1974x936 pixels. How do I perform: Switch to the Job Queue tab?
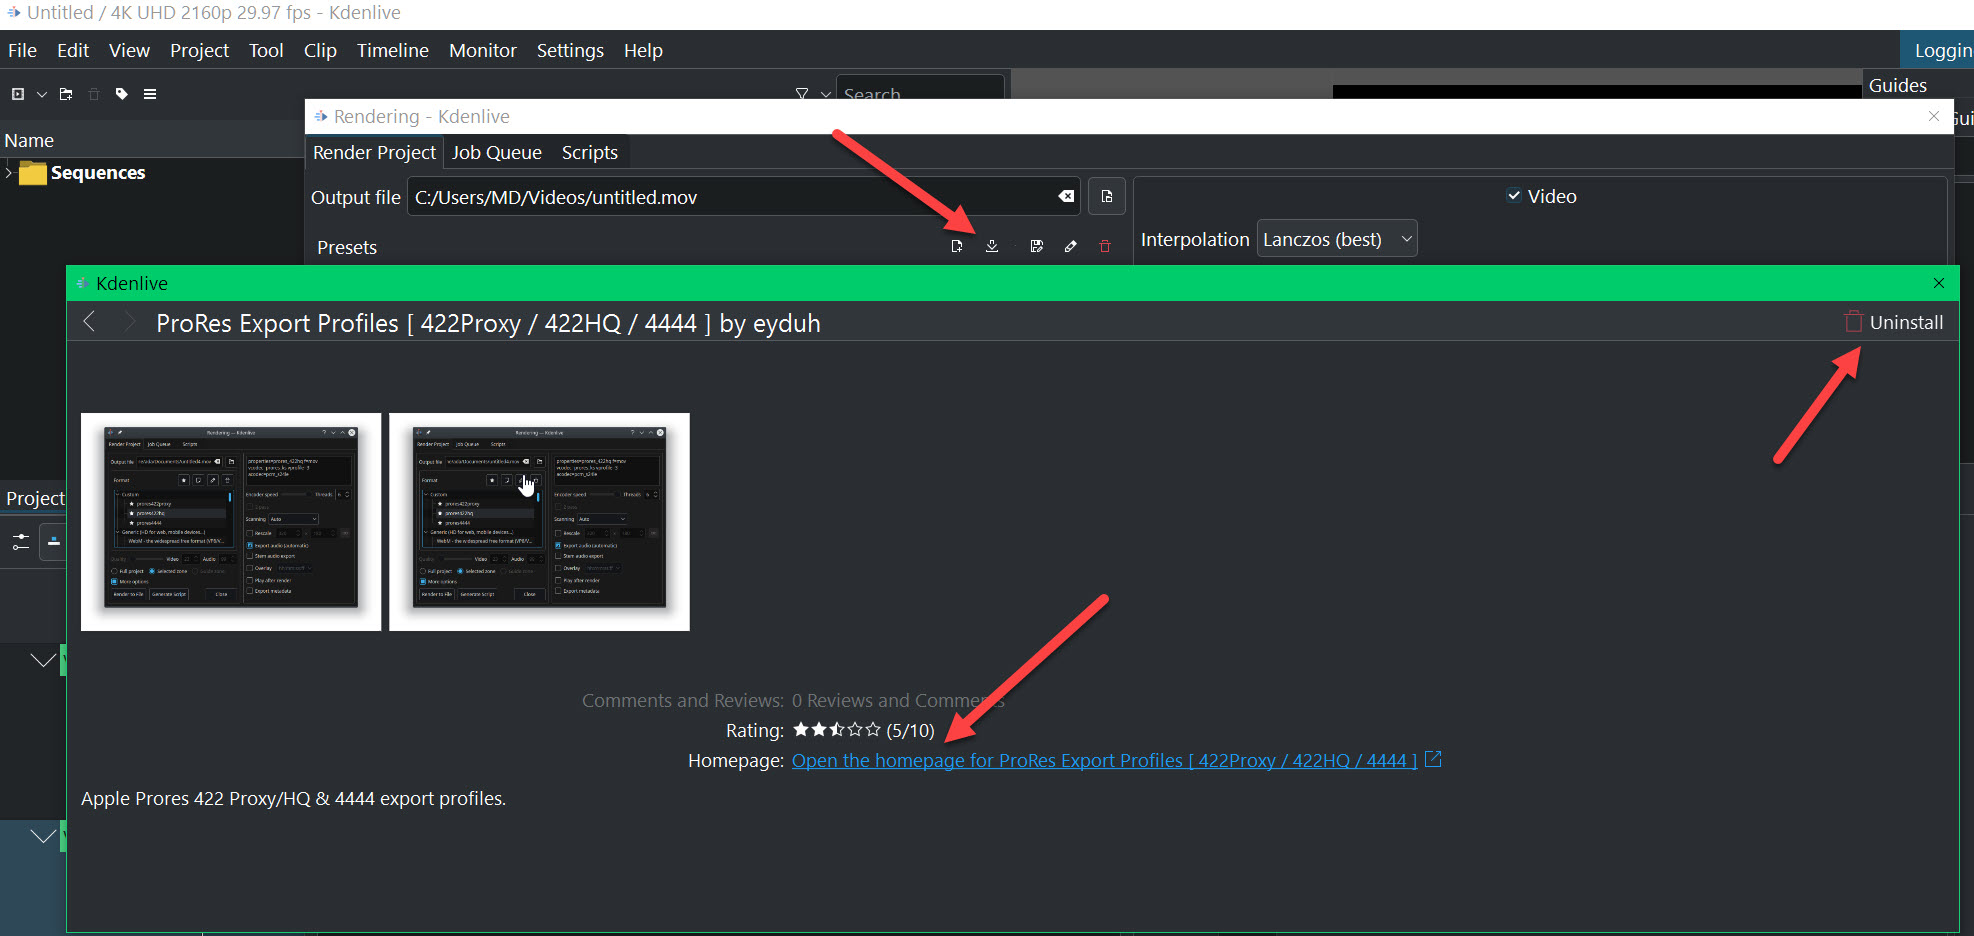tap(496, 152)
